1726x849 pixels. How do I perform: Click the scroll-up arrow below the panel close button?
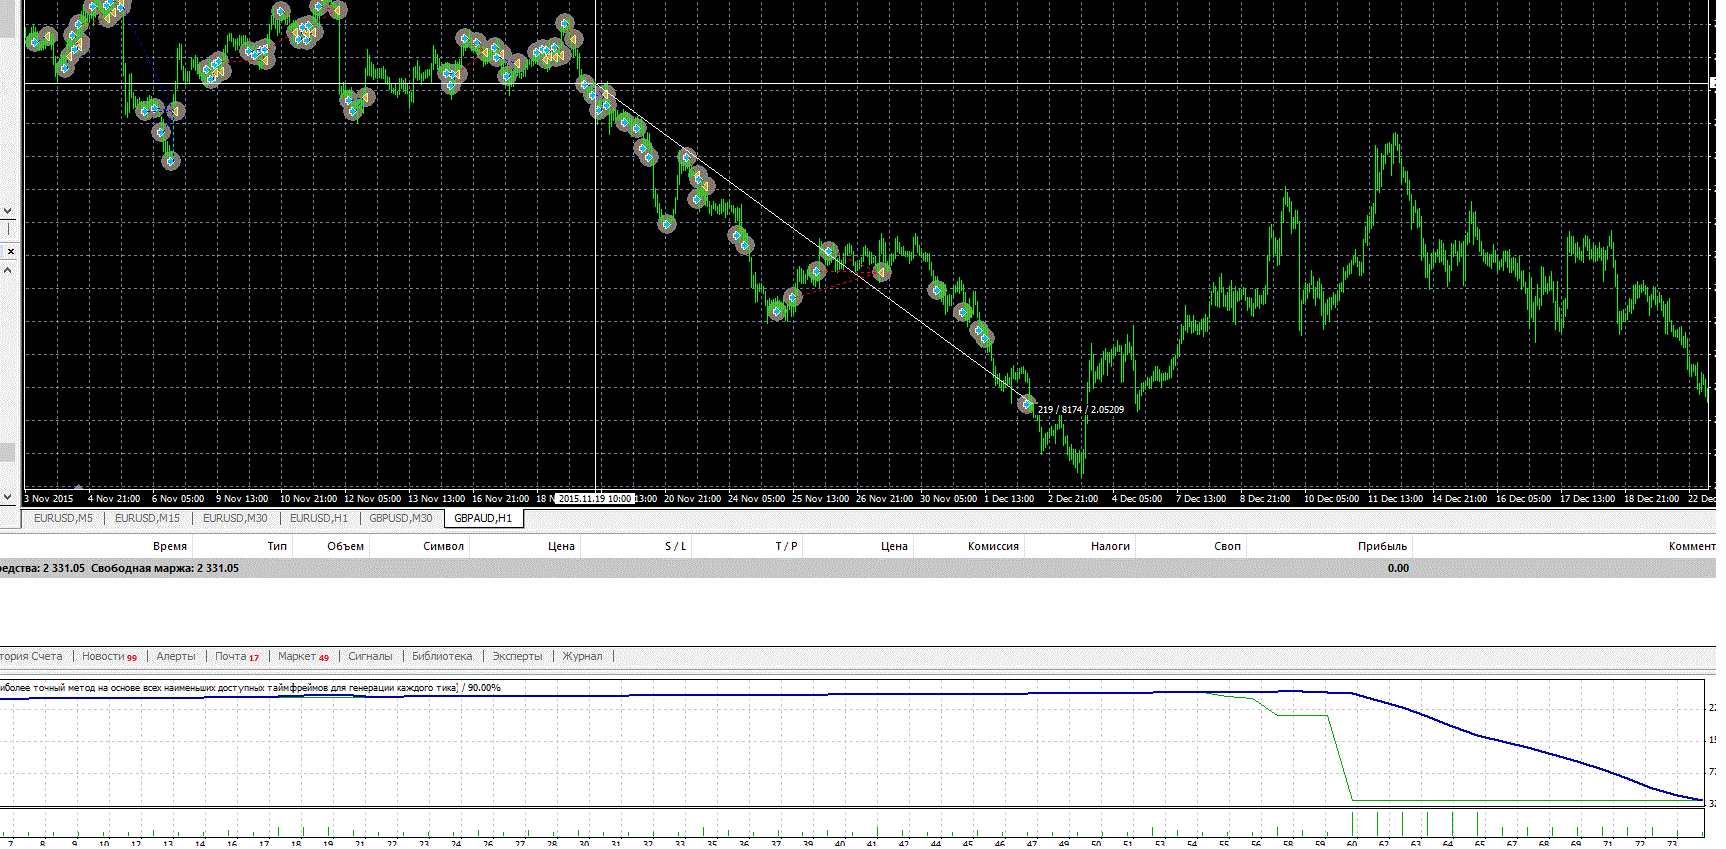click(x=8, y=270)
